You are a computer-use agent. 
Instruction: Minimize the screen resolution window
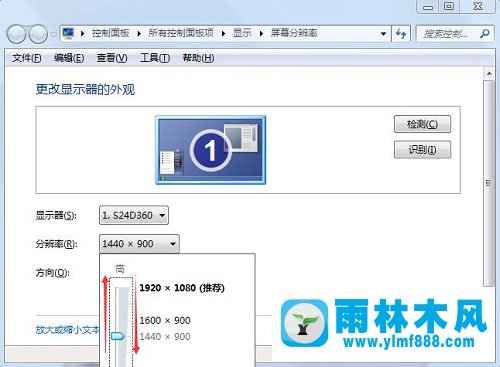[x=428, y=6]
